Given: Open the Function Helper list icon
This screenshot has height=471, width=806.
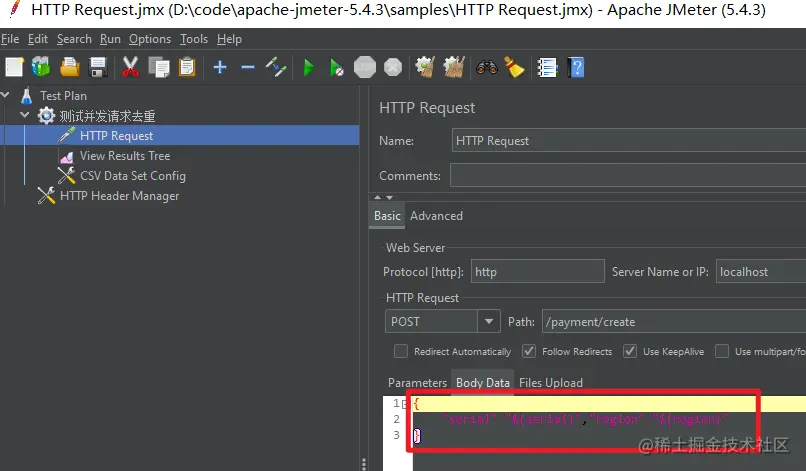Looking at the screenshot, I should click(547, 67).
